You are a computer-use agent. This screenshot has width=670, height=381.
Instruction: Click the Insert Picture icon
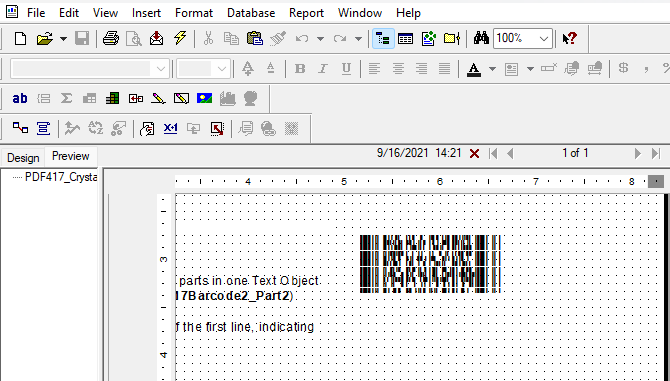[205, 99]
